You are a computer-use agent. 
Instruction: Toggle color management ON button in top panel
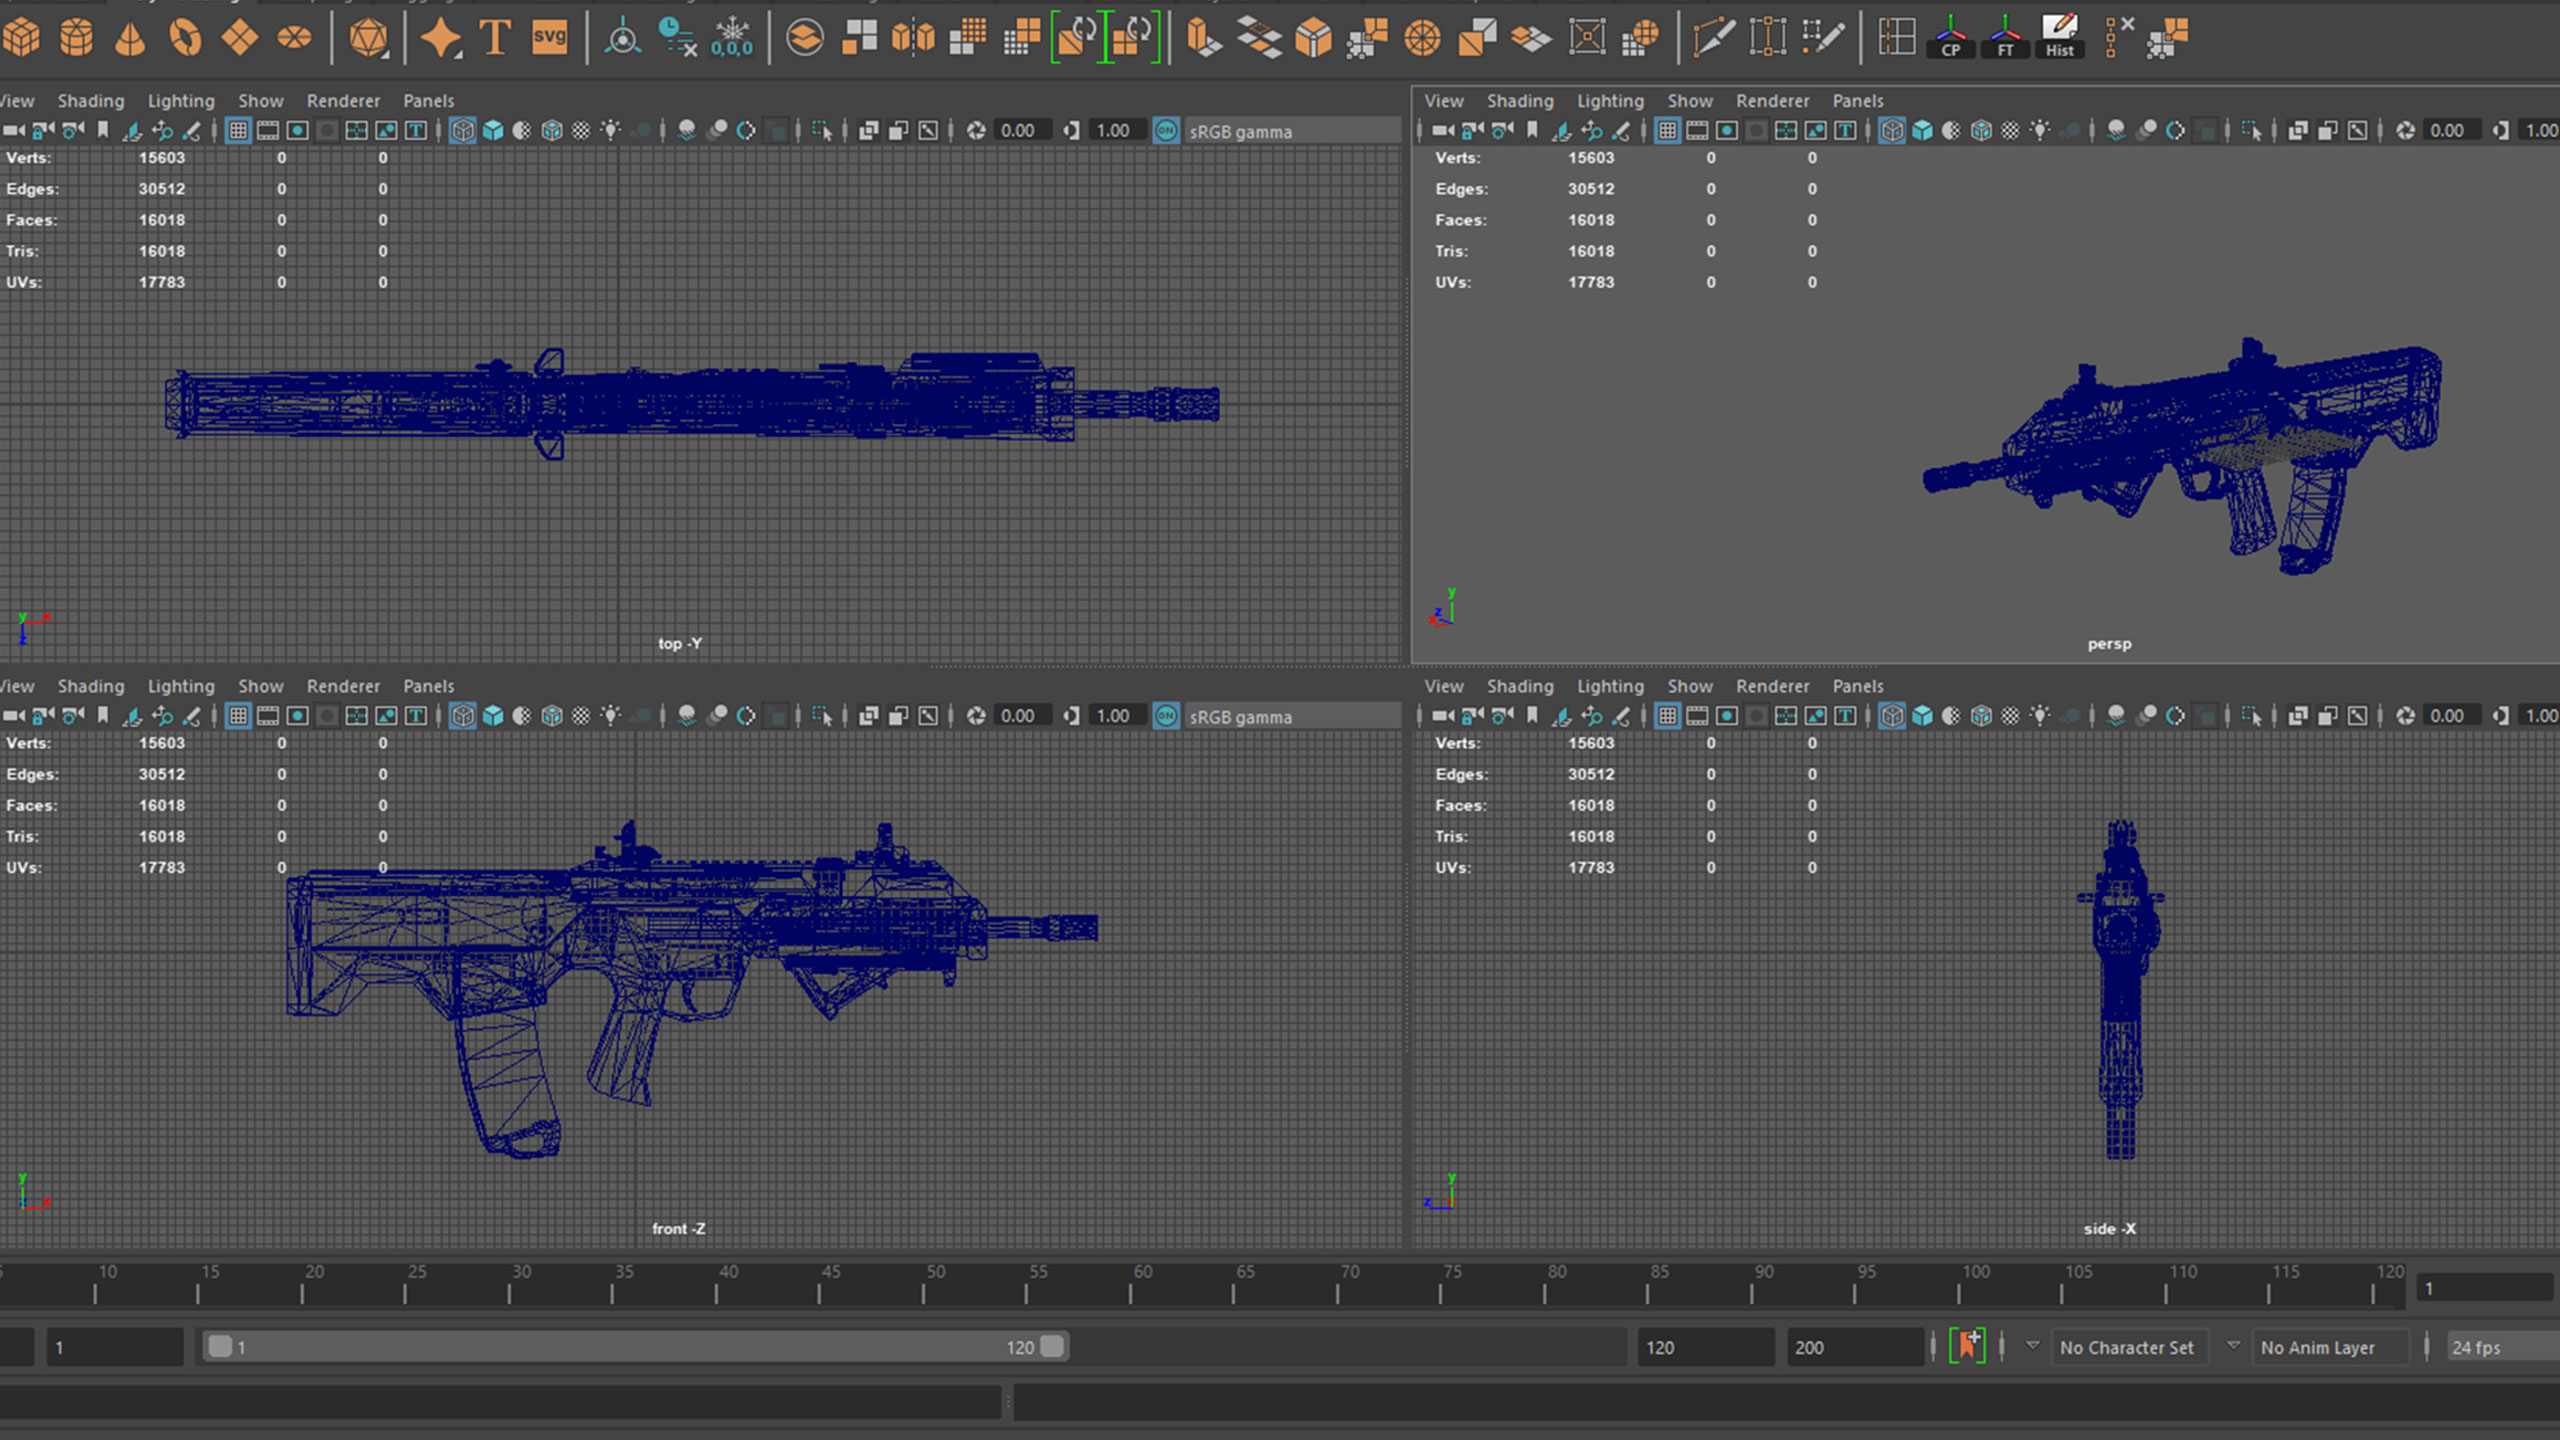point(1166,130)
